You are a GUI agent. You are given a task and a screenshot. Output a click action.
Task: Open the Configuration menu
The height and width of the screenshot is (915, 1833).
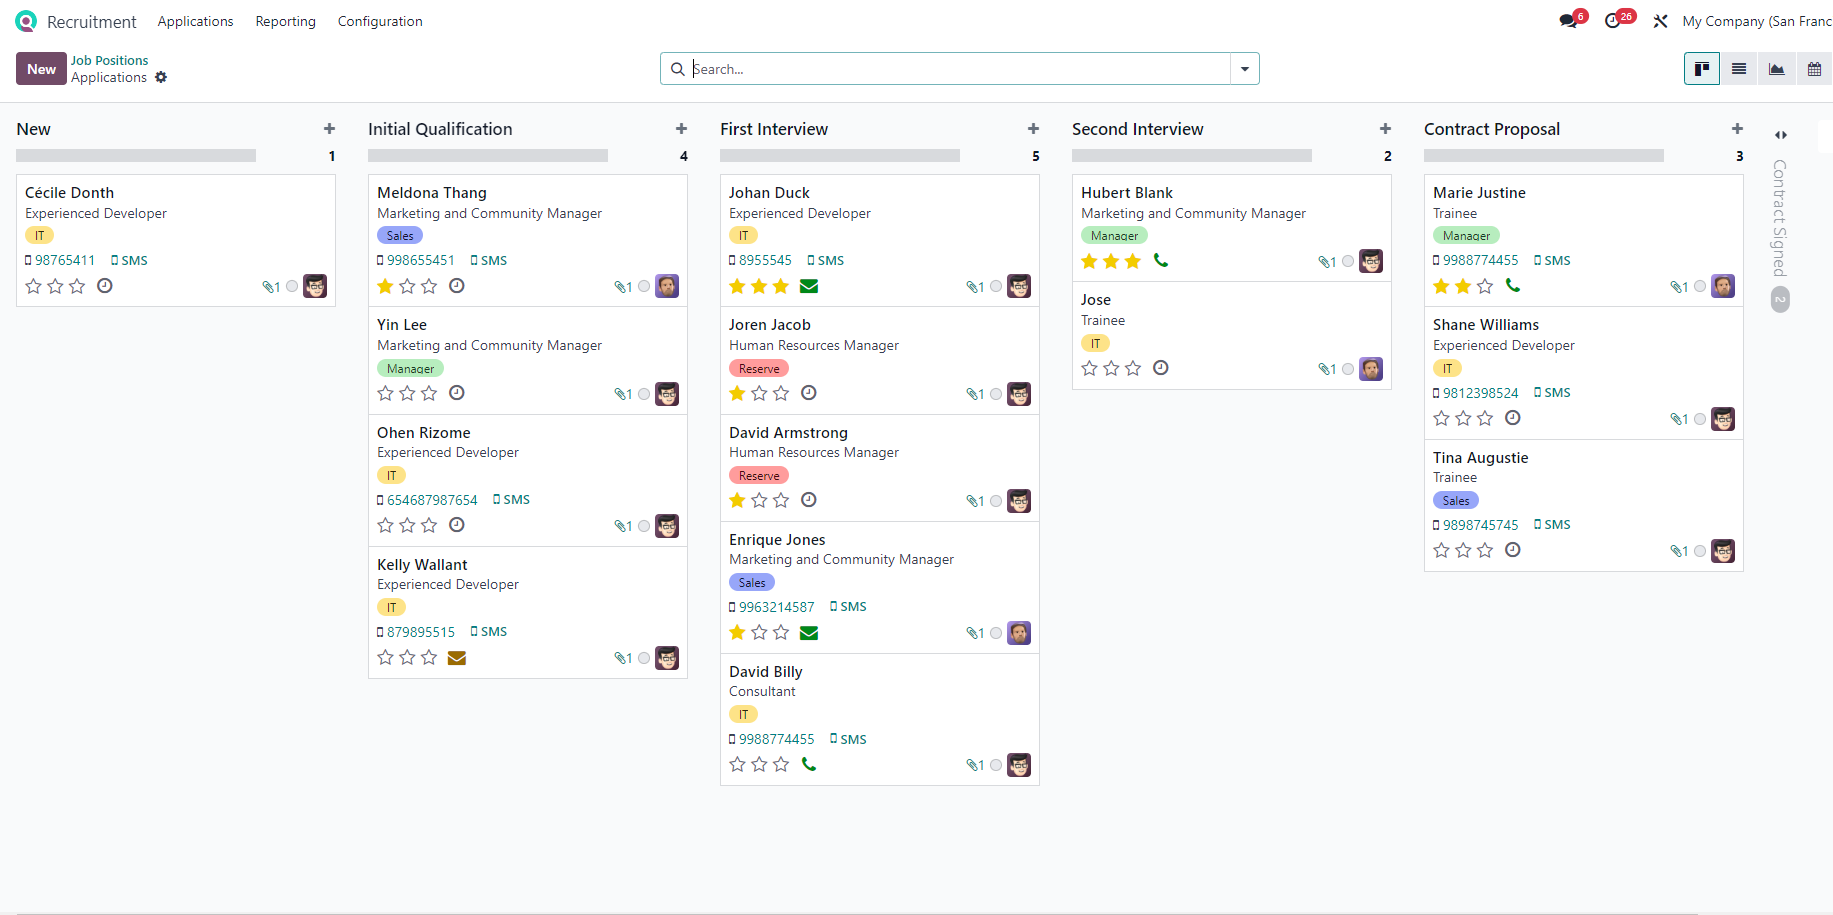coord(380,21)
